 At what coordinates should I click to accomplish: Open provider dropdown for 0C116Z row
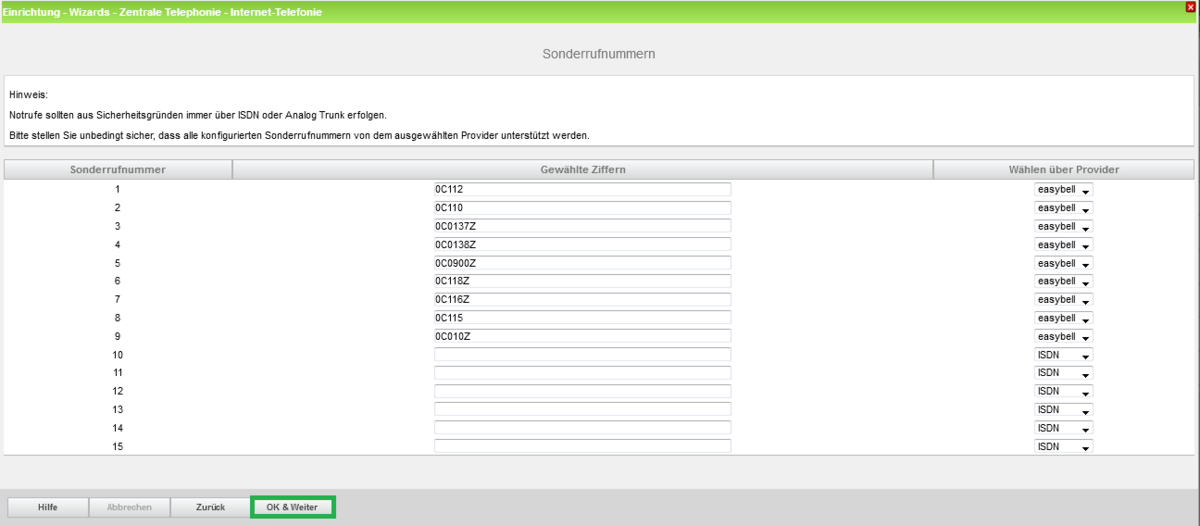coord(1063,300)
